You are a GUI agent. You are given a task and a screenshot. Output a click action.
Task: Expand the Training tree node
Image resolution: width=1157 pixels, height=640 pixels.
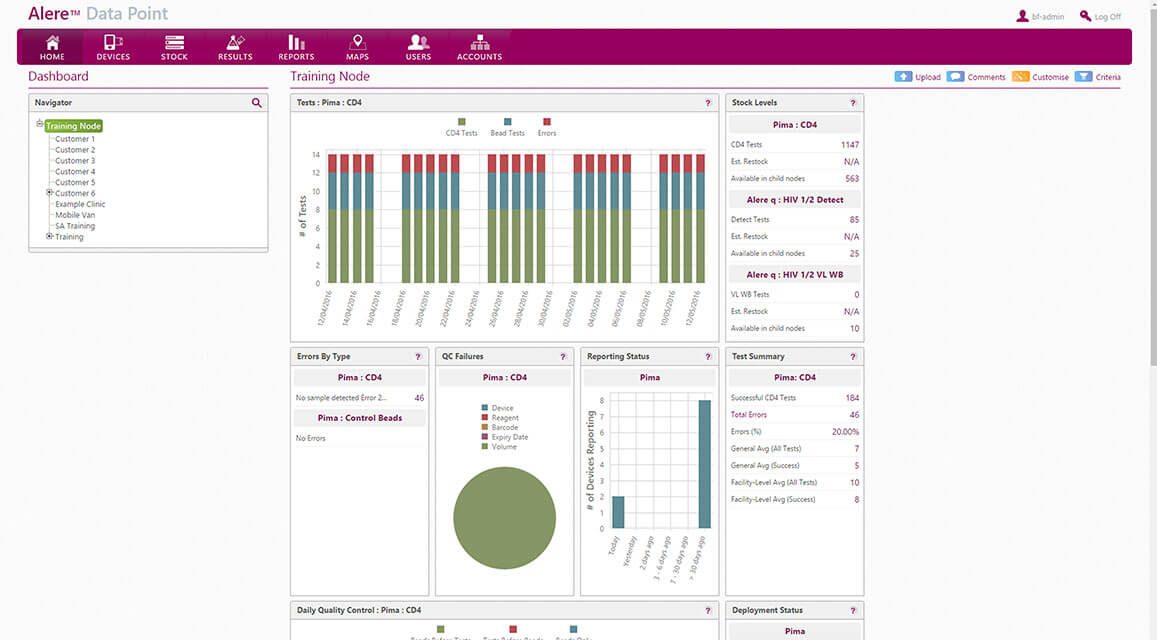pyautogui.click(x=48, y=236)
